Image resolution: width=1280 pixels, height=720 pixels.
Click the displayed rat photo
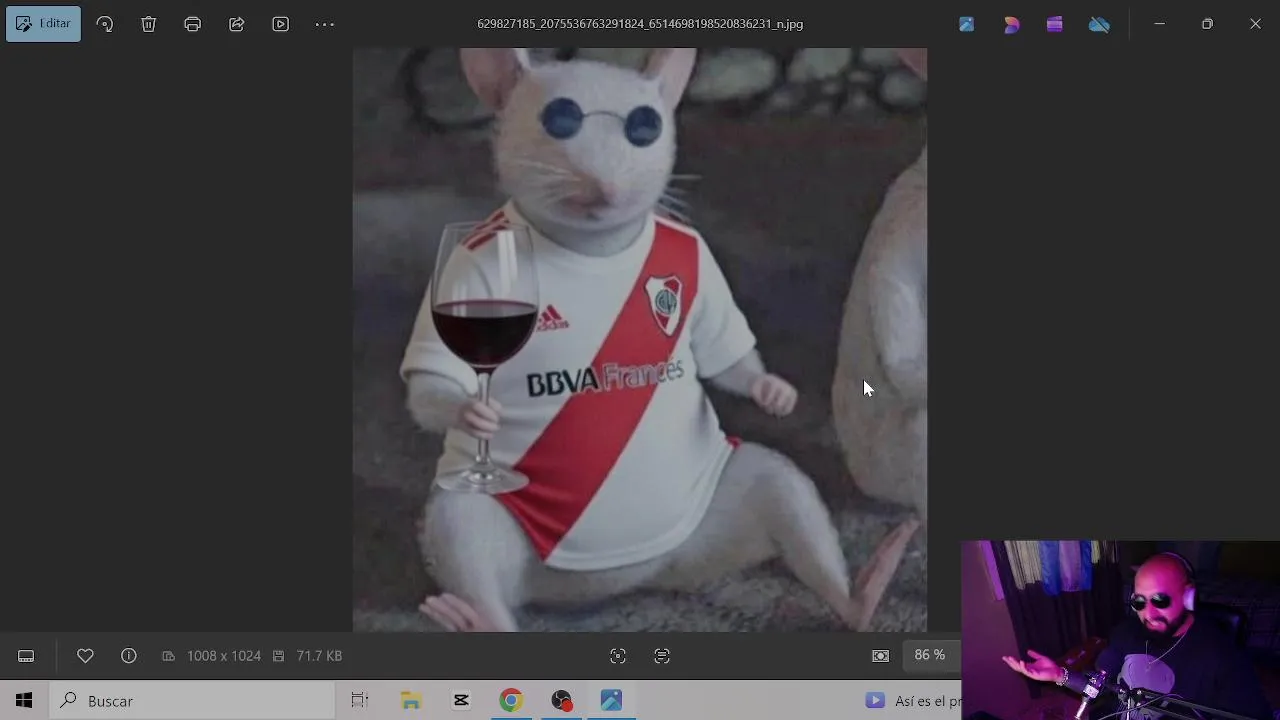coord(640,340)
